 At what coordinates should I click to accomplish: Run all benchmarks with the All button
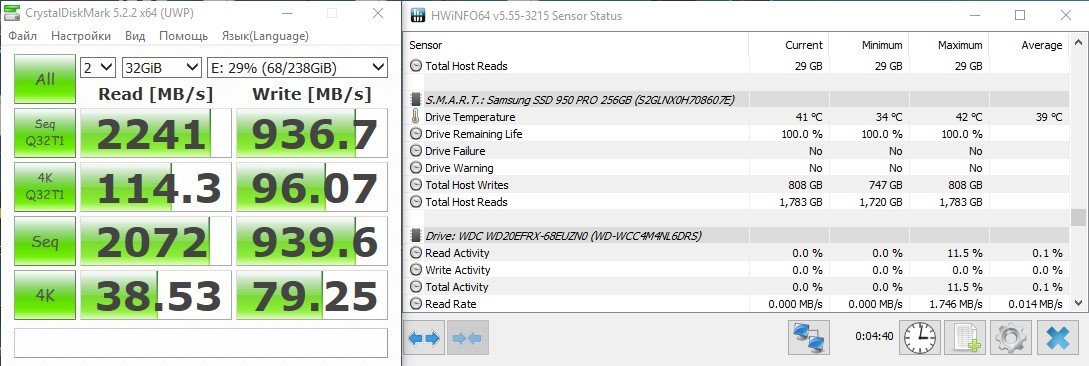[45, 79]
